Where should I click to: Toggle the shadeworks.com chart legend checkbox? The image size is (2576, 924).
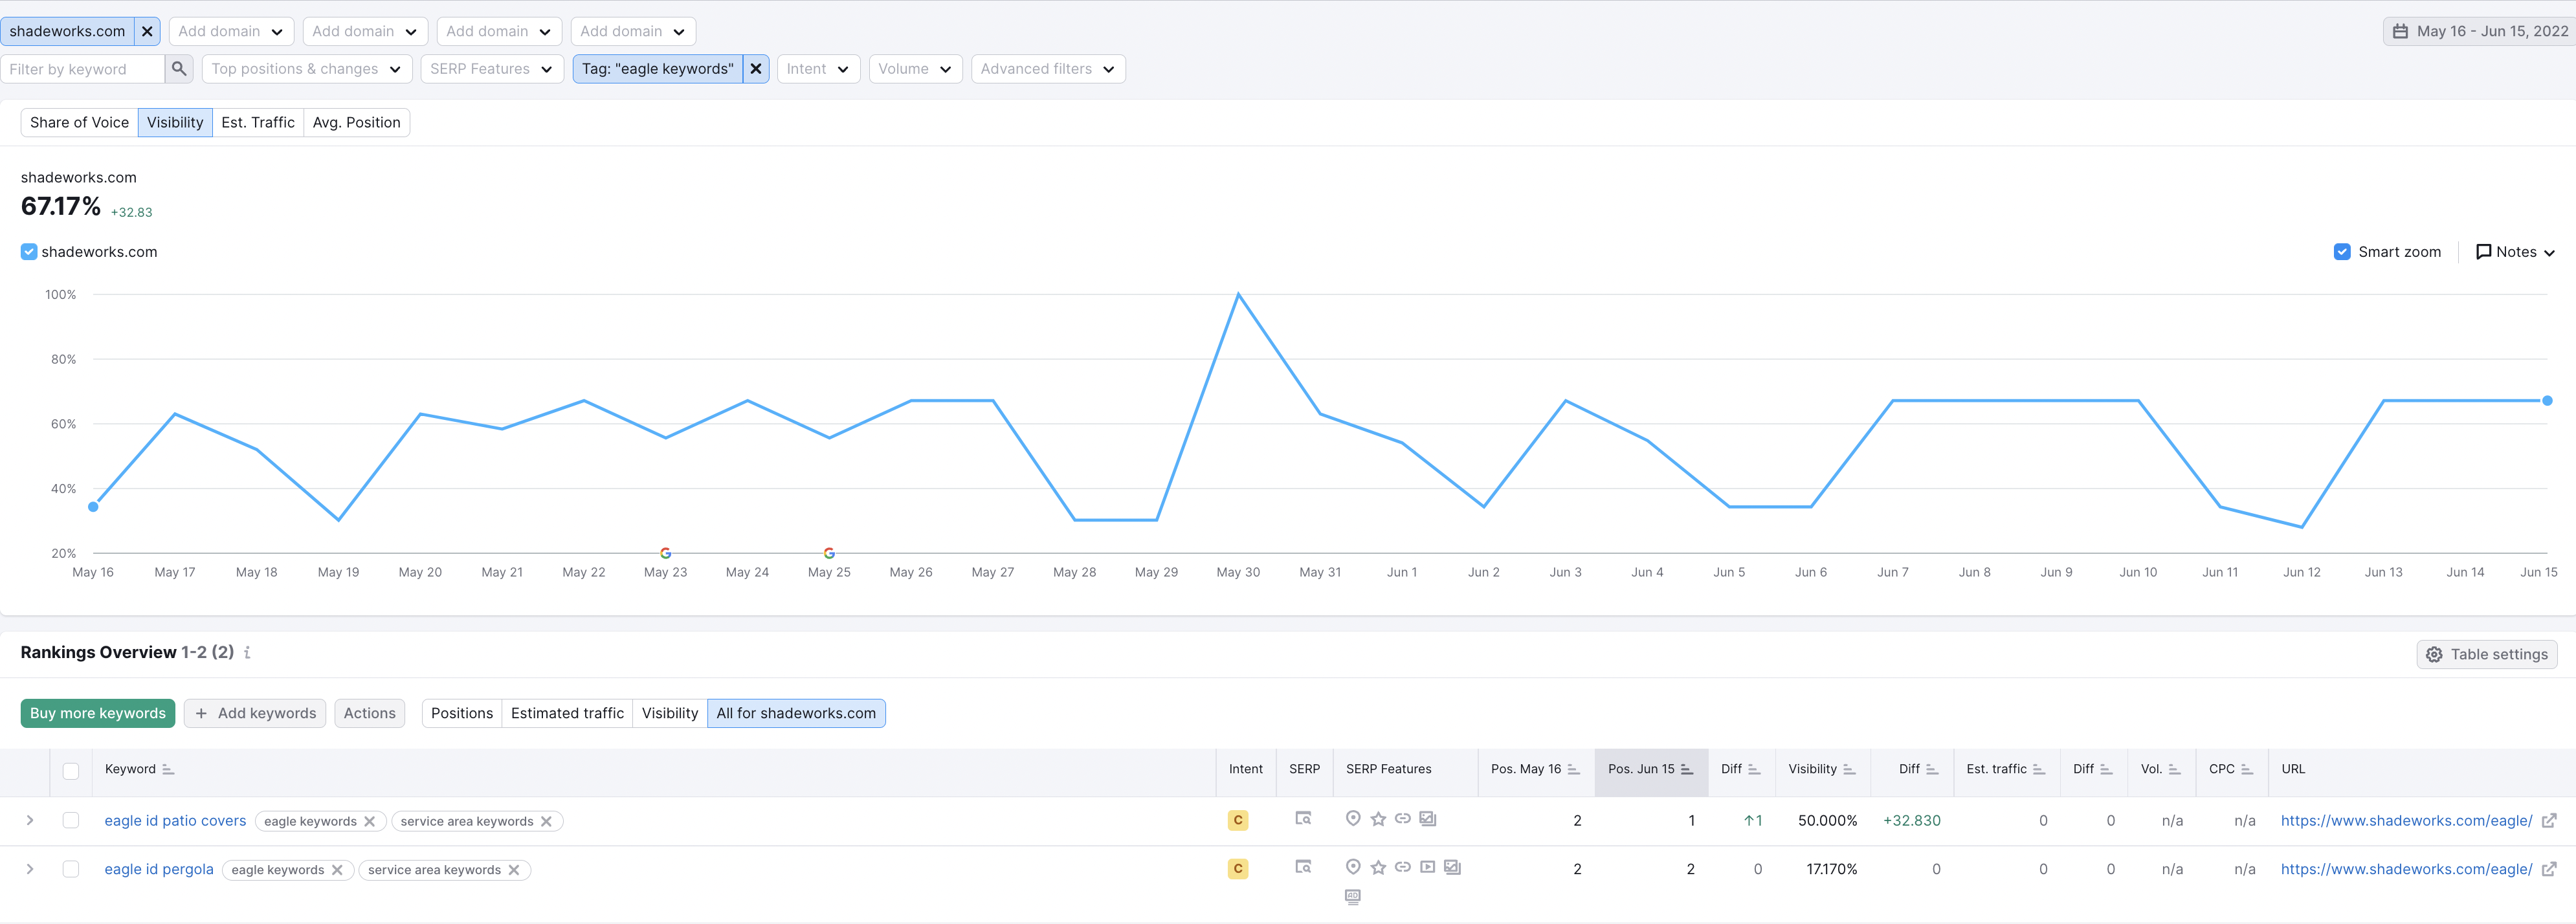click(x=29, y=252)
